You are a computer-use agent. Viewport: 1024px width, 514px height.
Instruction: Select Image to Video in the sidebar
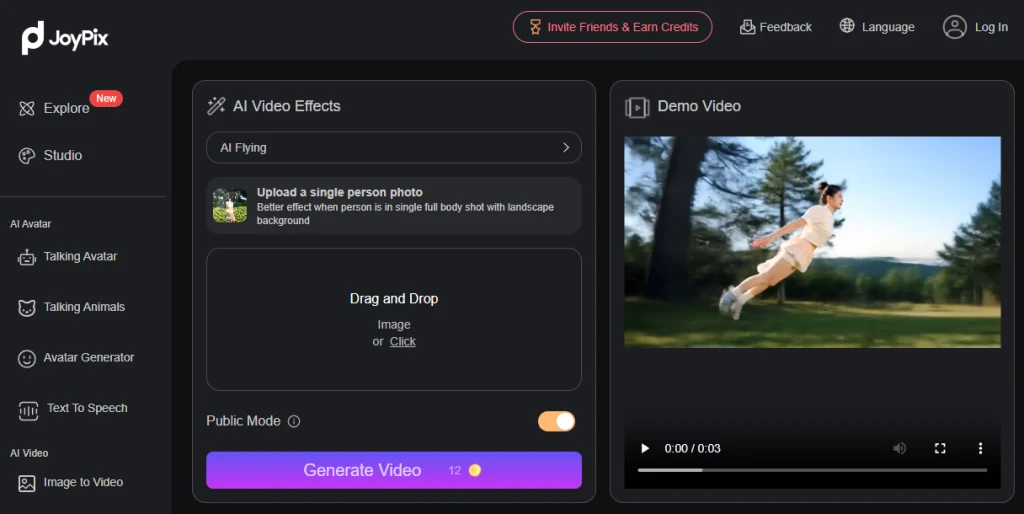point(84,482)
